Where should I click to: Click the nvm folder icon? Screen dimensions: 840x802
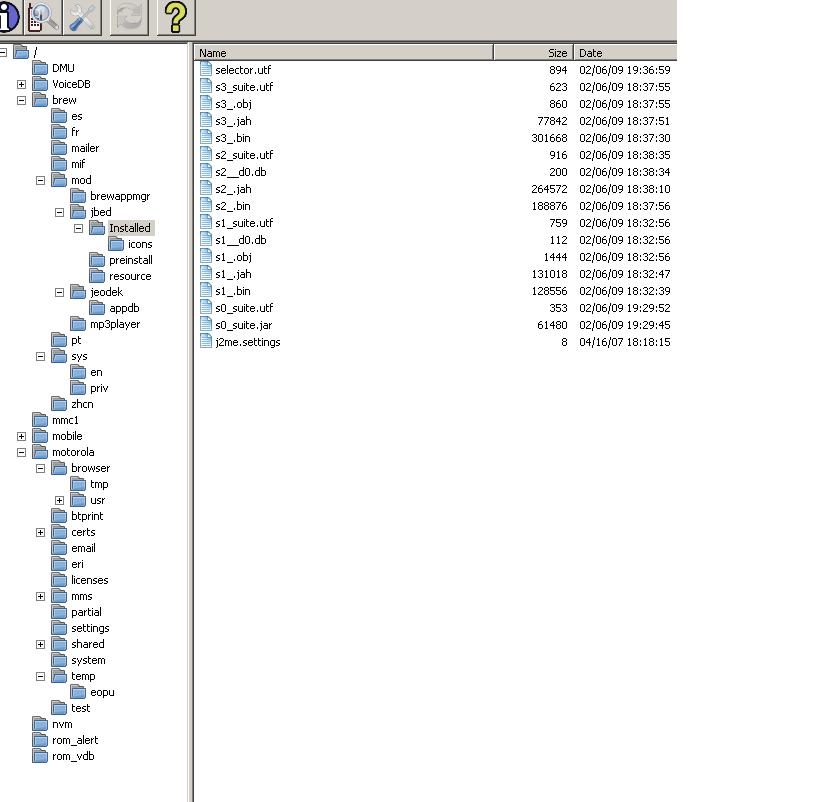[40, 724]
